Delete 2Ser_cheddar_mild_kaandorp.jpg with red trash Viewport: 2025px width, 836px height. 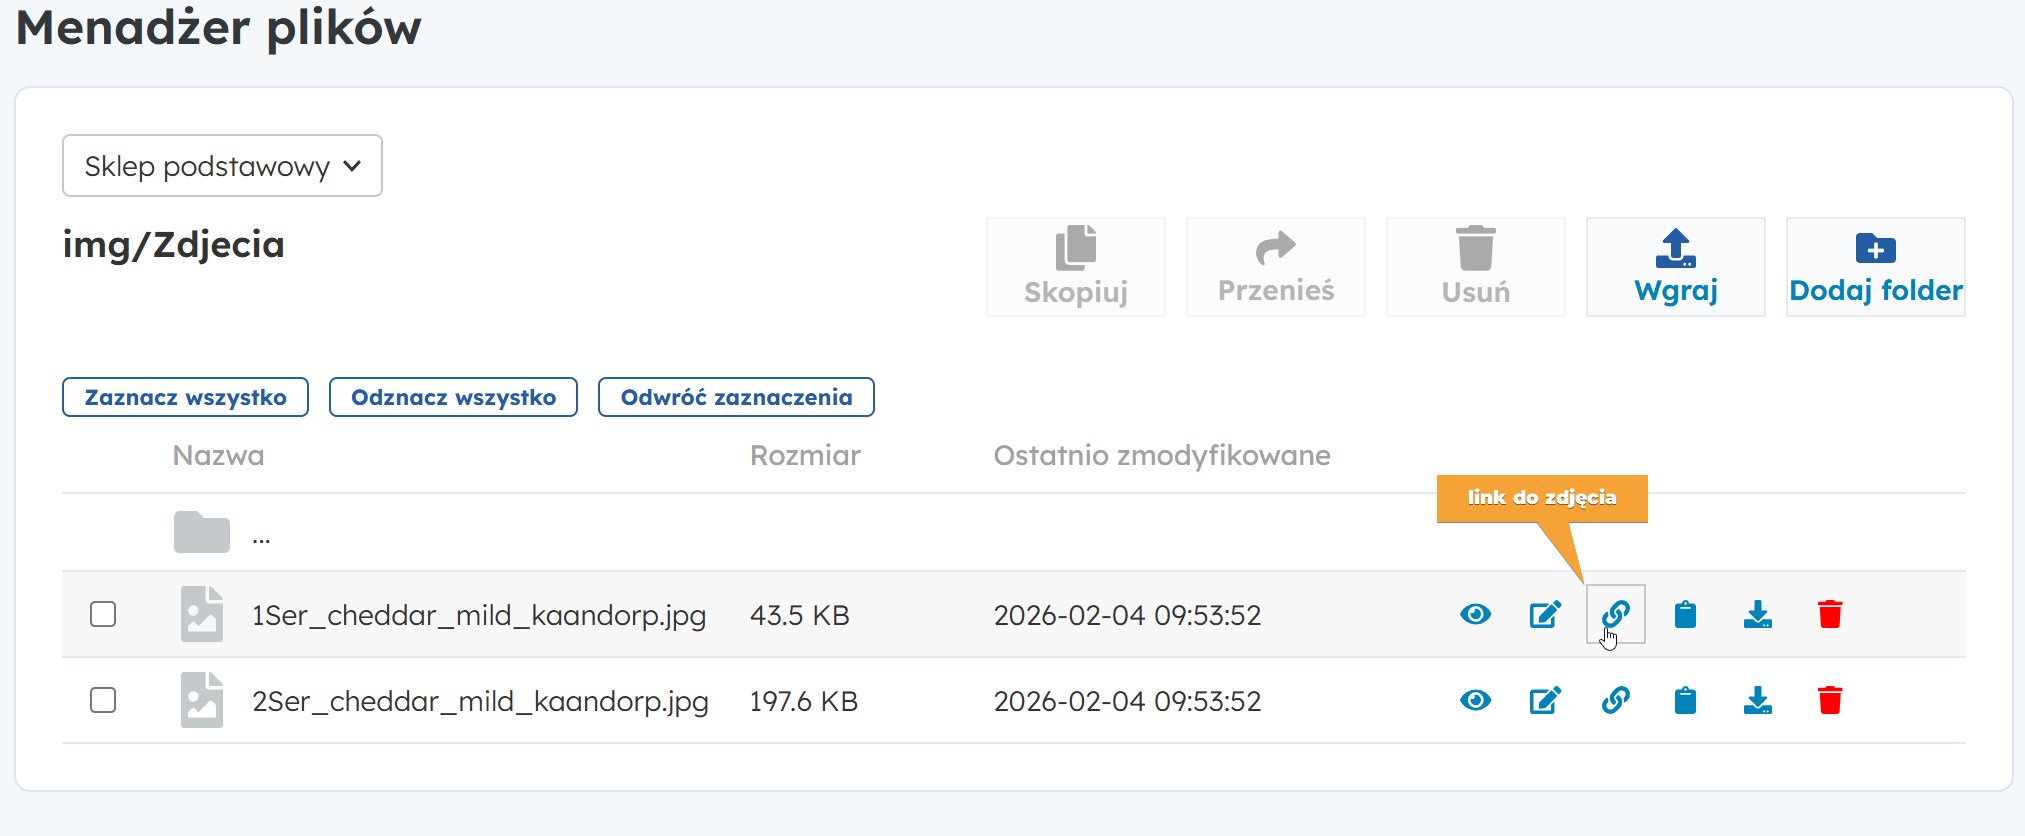click(1830, 700)
